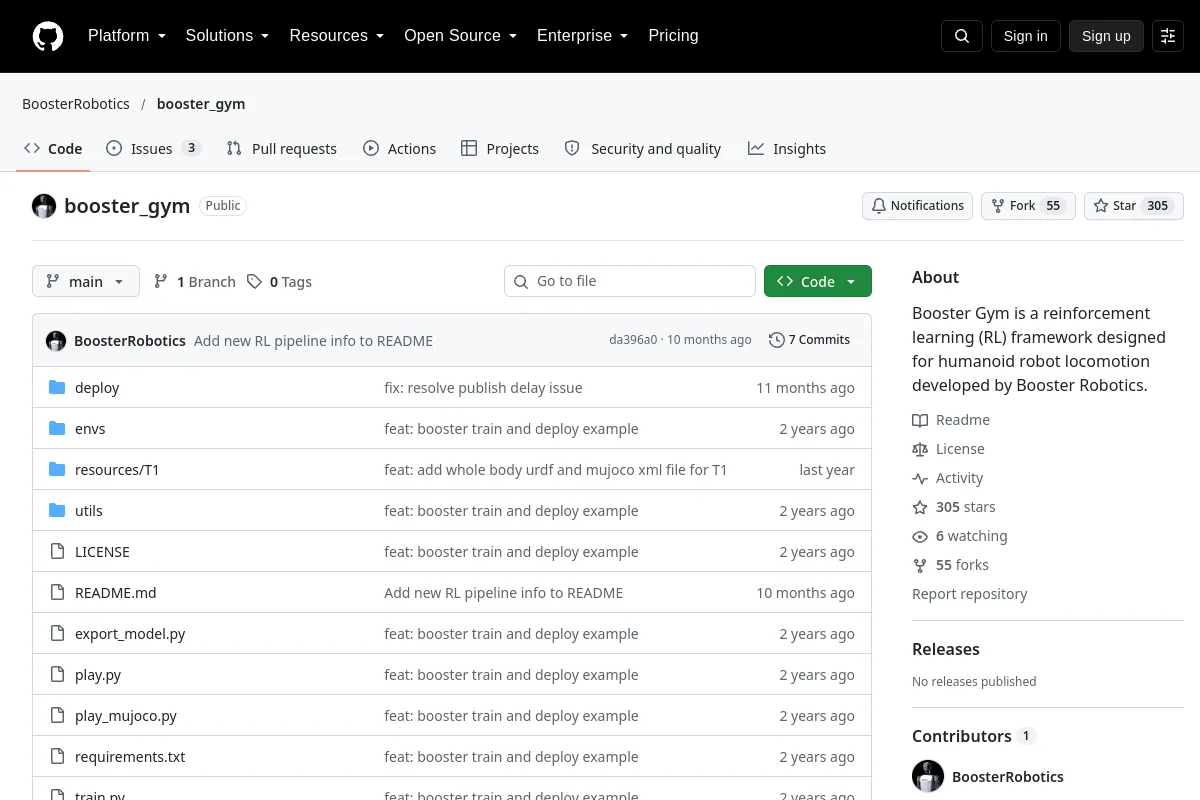Switch to the Insights tab
The image size is (1200, 800).
787,149
